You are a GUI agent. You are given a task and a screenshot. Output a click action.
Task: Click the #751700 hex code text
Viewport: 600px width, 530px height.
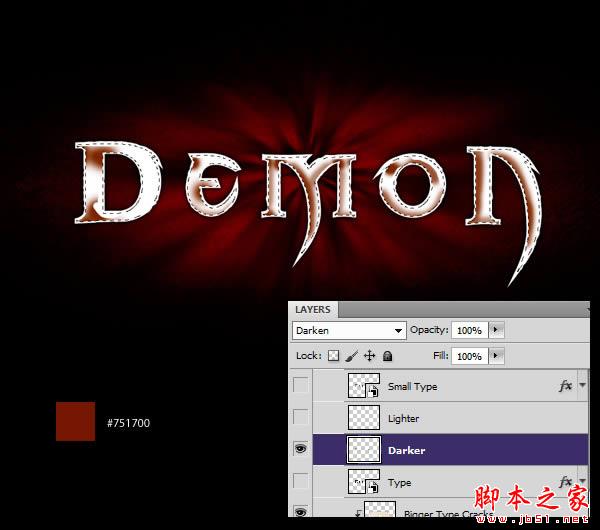point(129,423)
